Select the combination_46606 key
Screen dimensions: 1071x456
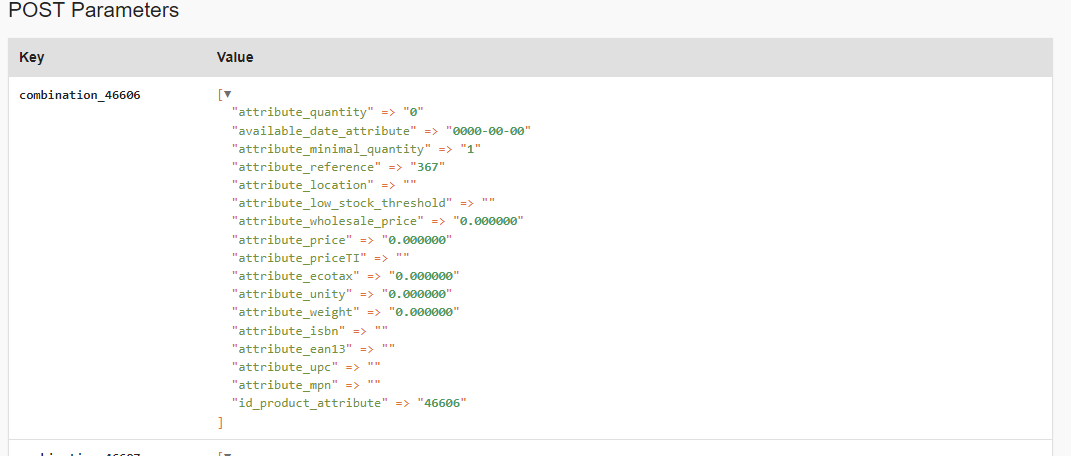click(x=80, y=95)
